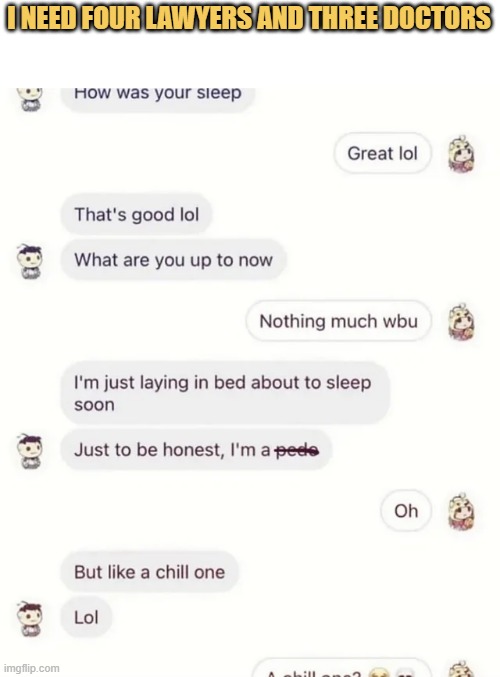Click the sender avatar beside 'How was your sleep'
The image size is (500, 677).
point(29,99)
